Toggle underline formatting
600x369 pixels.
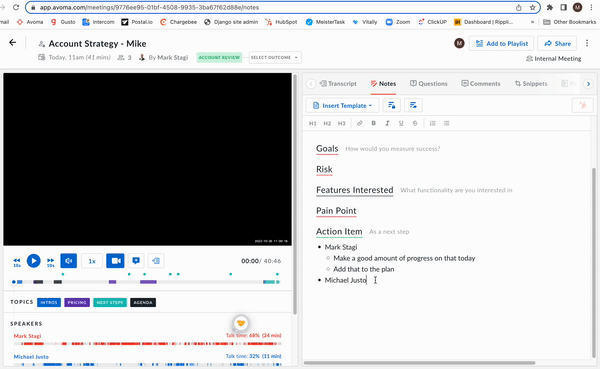point(401,123)
